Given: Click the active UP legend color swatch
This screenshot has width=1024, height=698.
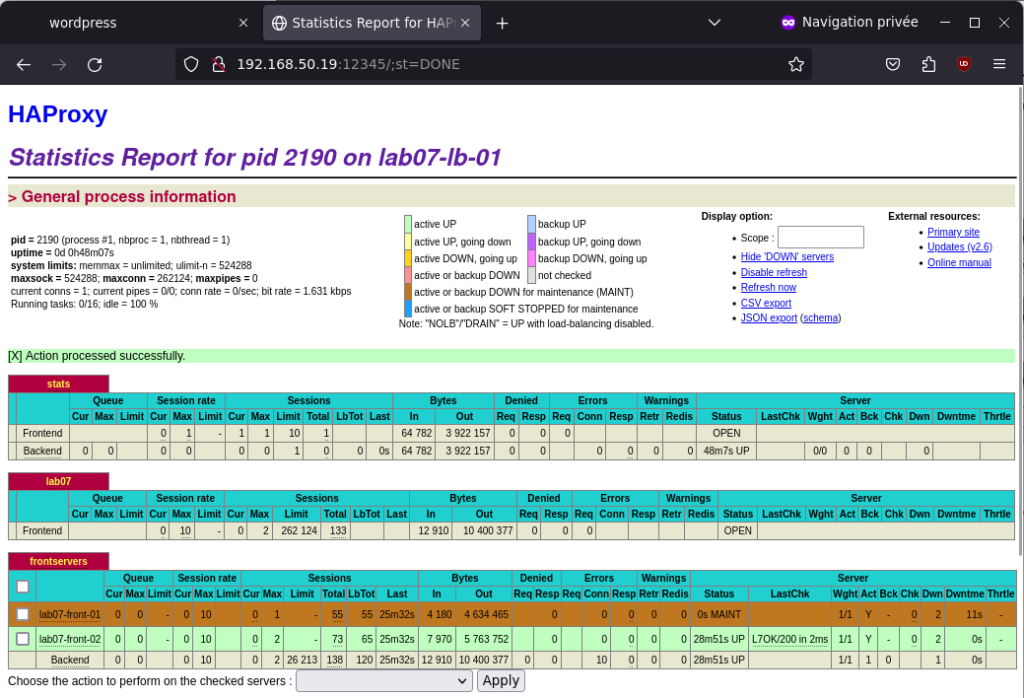Looking at the screenshot, I should [x=408, y=224].
